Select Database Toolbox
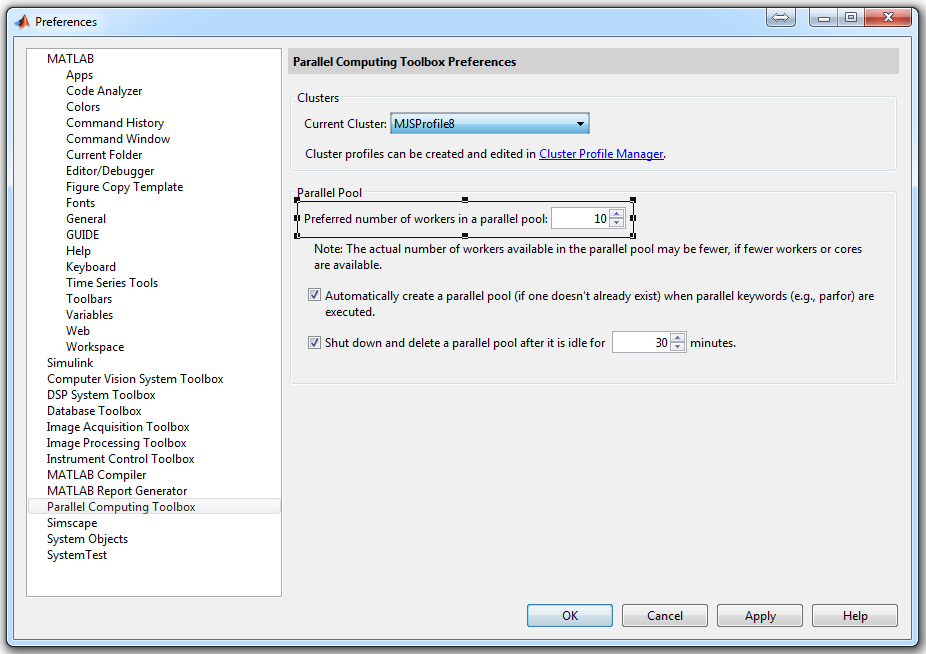 tap(94, 411)
